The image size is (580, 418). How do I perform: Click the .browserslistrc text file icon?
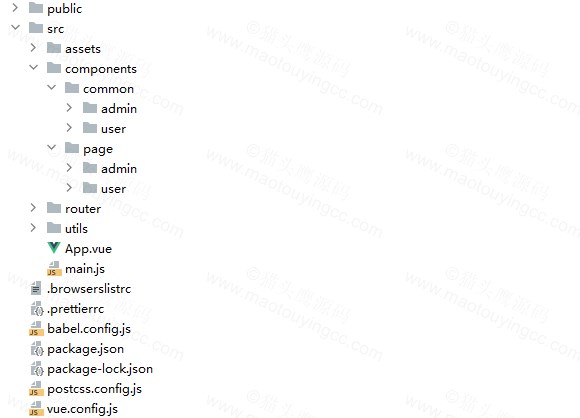[x=36, y=289]
